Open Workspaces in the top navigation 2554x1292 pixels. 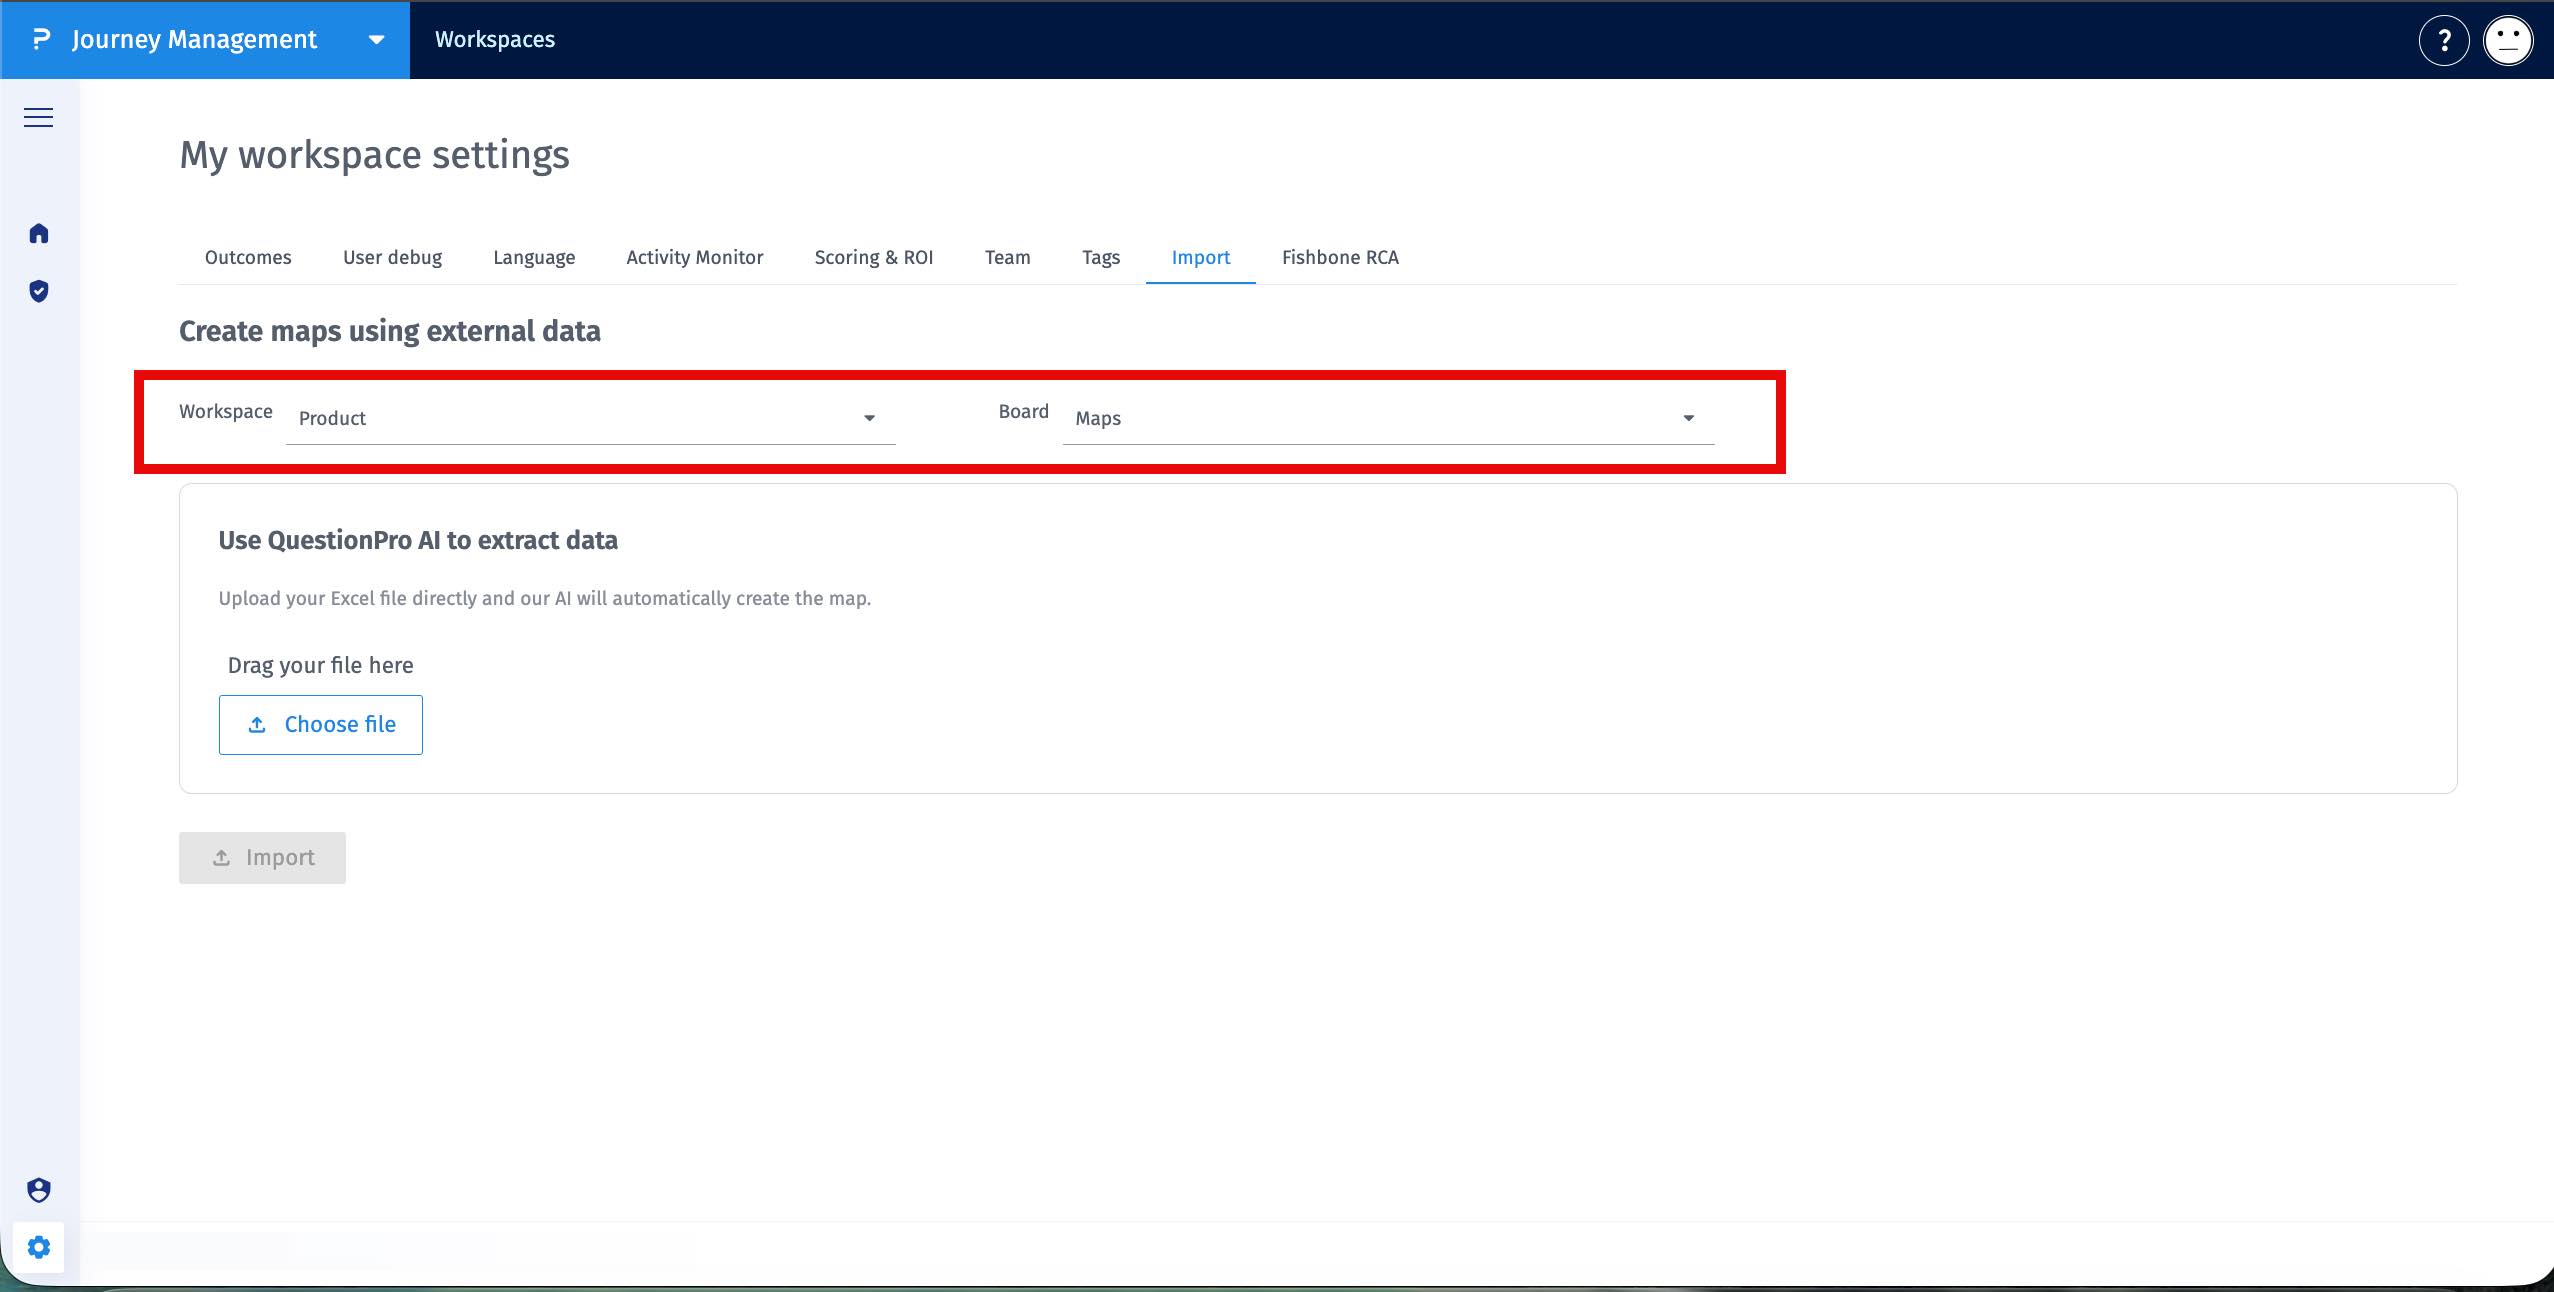click(x=494, y=40)
